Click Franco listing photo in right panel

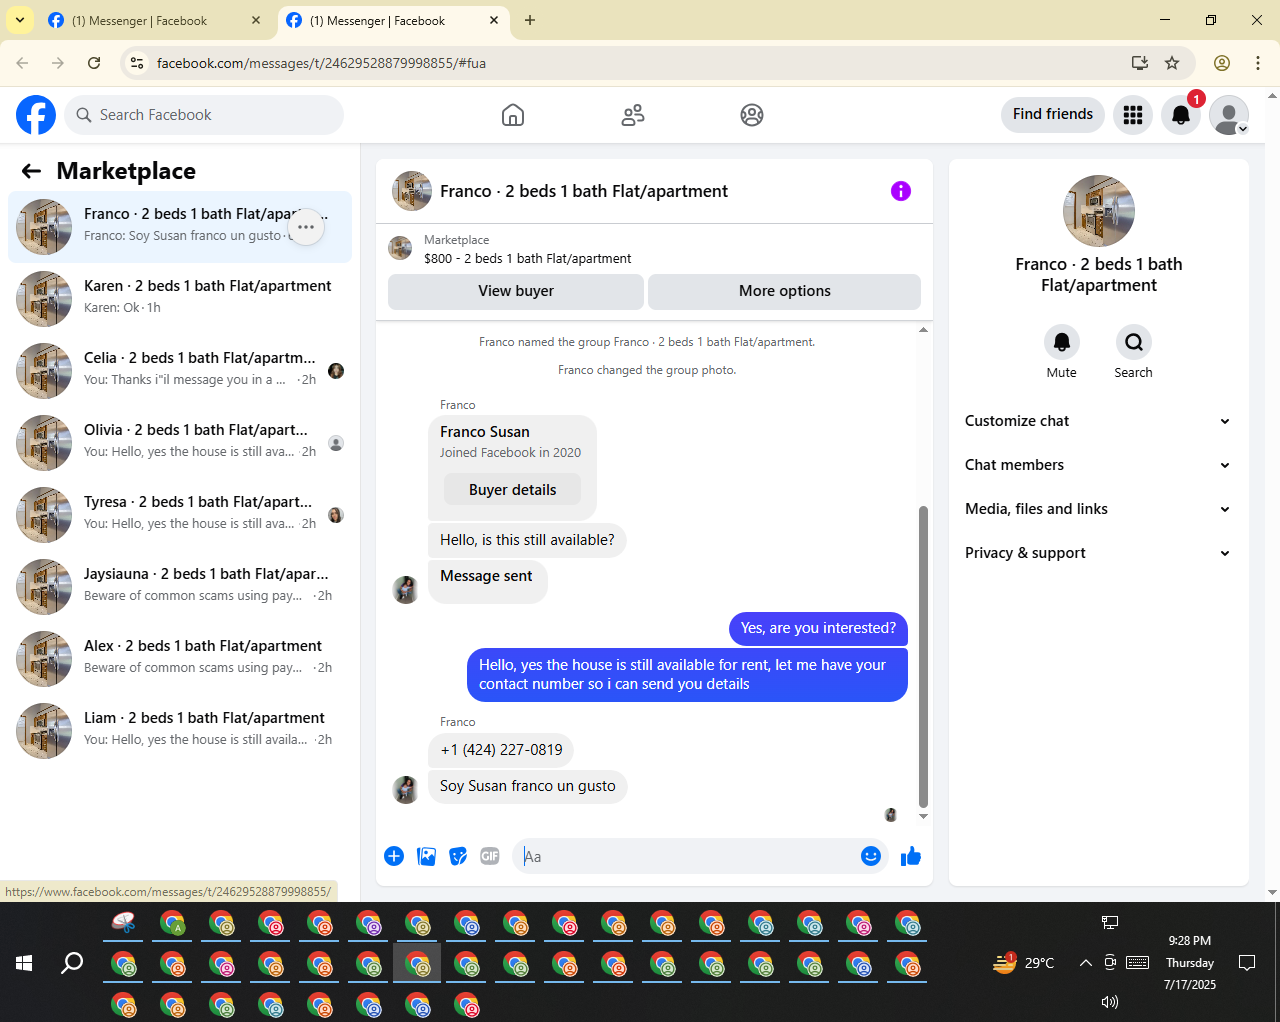tap(1099, 211)
